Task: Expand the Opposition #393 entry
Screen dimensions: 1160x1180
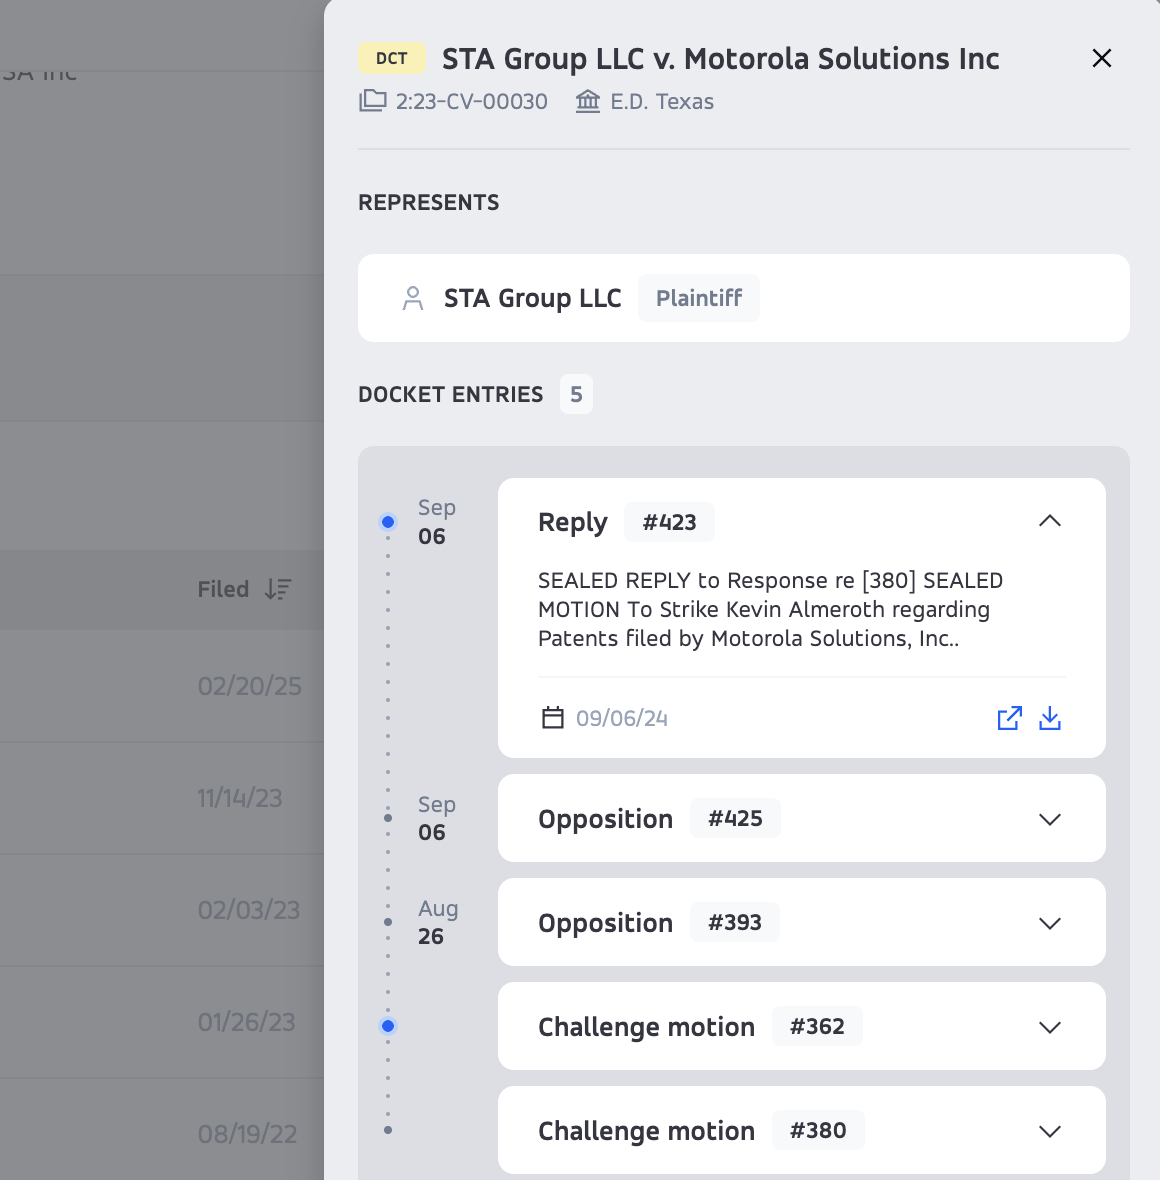Action: 1049,923
